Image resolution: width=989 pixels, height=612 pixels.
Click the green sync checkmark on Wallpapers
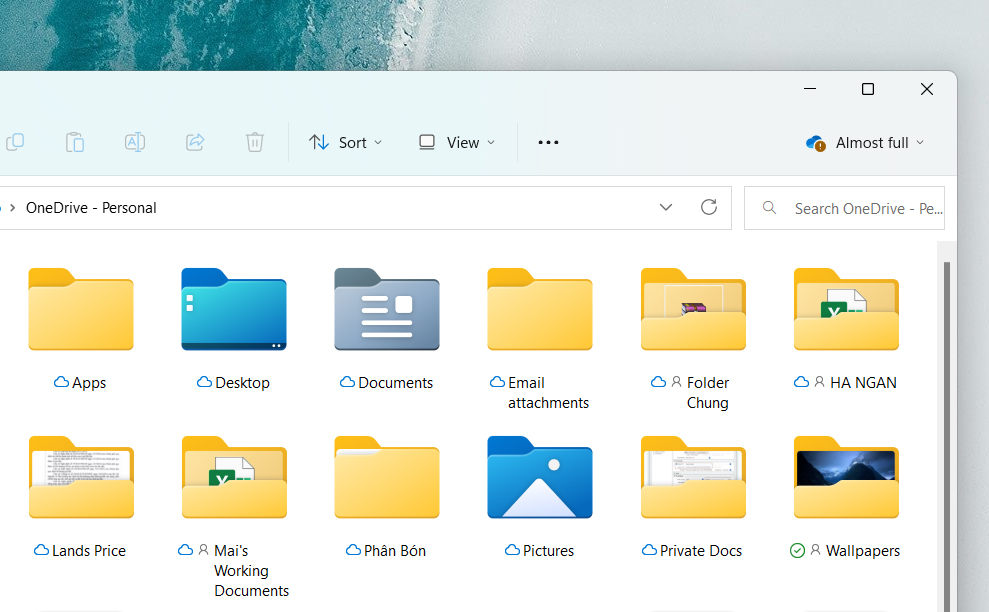(x=797, y=550)
